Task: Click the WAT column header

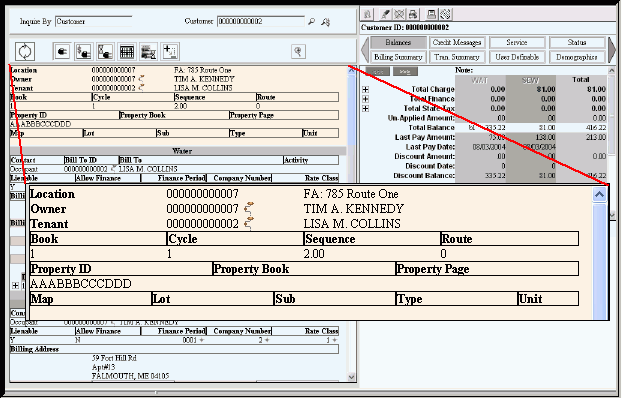Action: [479, 80]
